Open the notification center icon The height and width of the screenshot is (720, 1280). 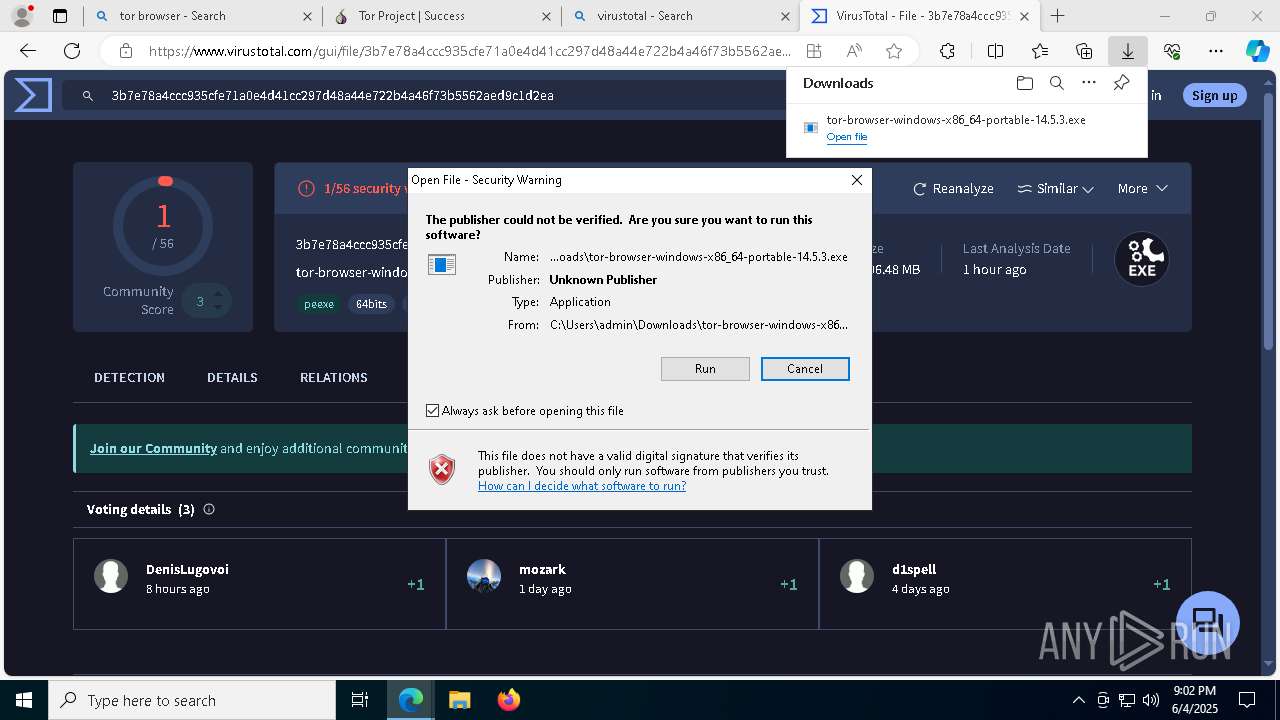point(1247,700)
